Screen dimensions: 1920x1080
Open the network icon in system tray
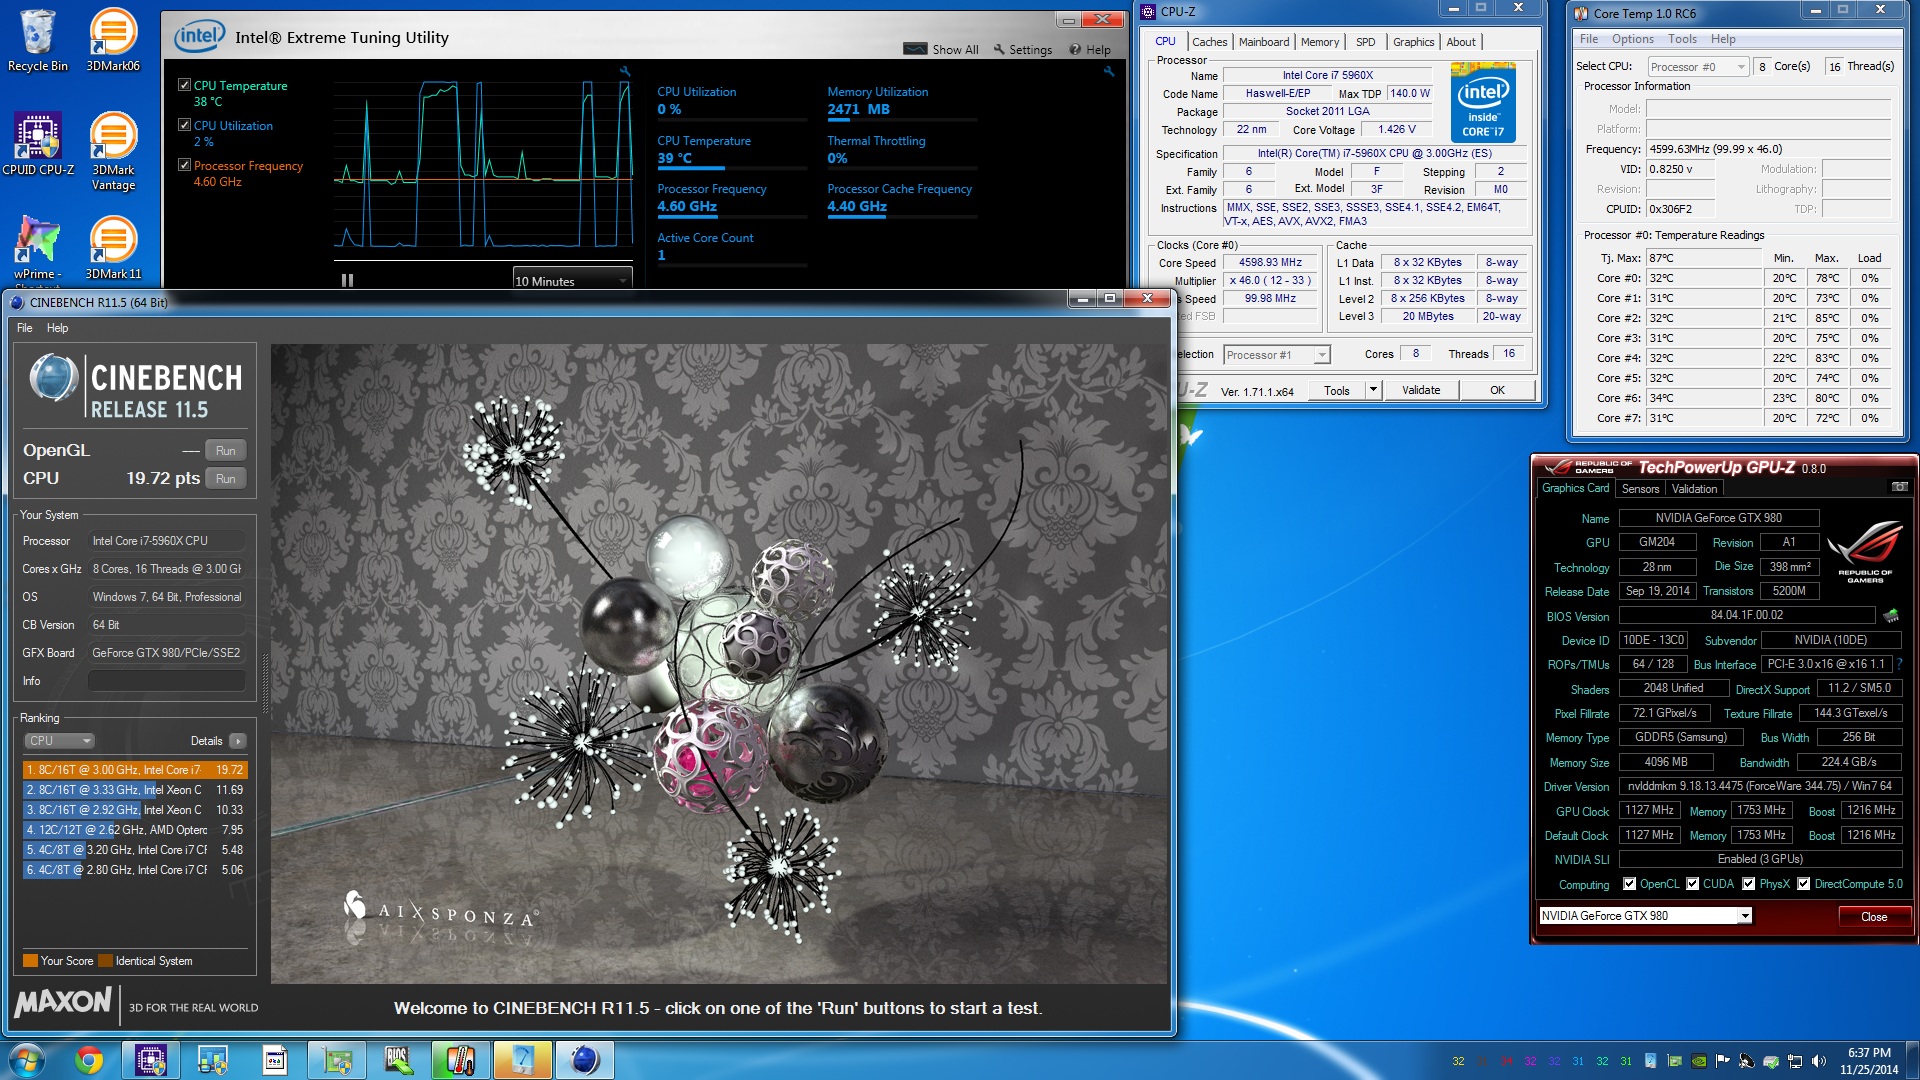1794,1061
